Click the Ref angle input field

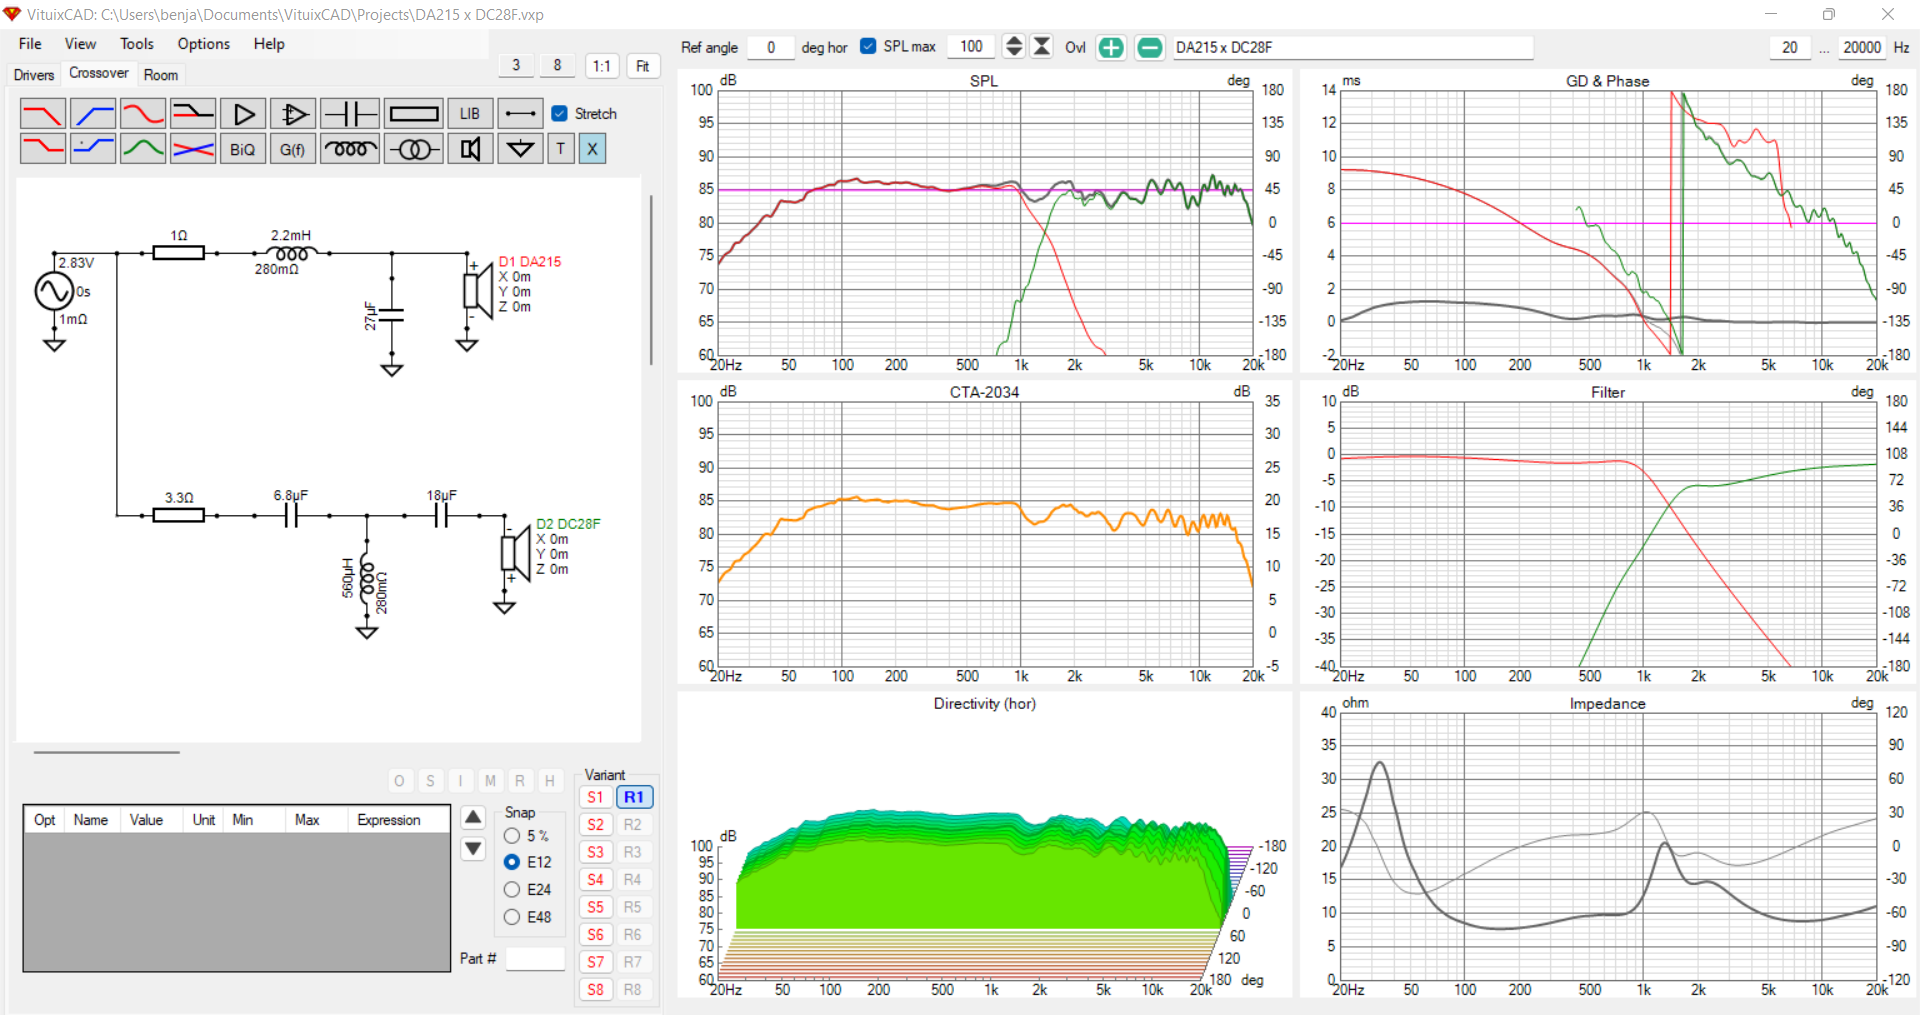[x=770, y=47]
